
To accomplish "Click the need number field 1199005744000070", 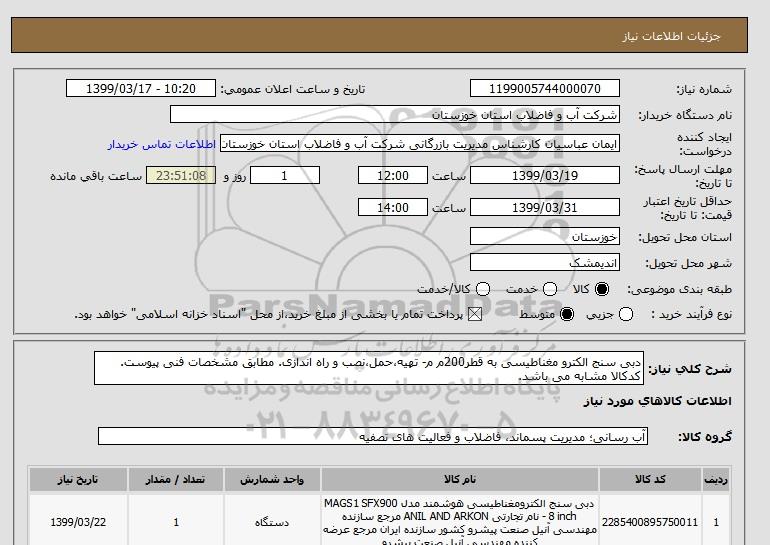I will 545,88.
